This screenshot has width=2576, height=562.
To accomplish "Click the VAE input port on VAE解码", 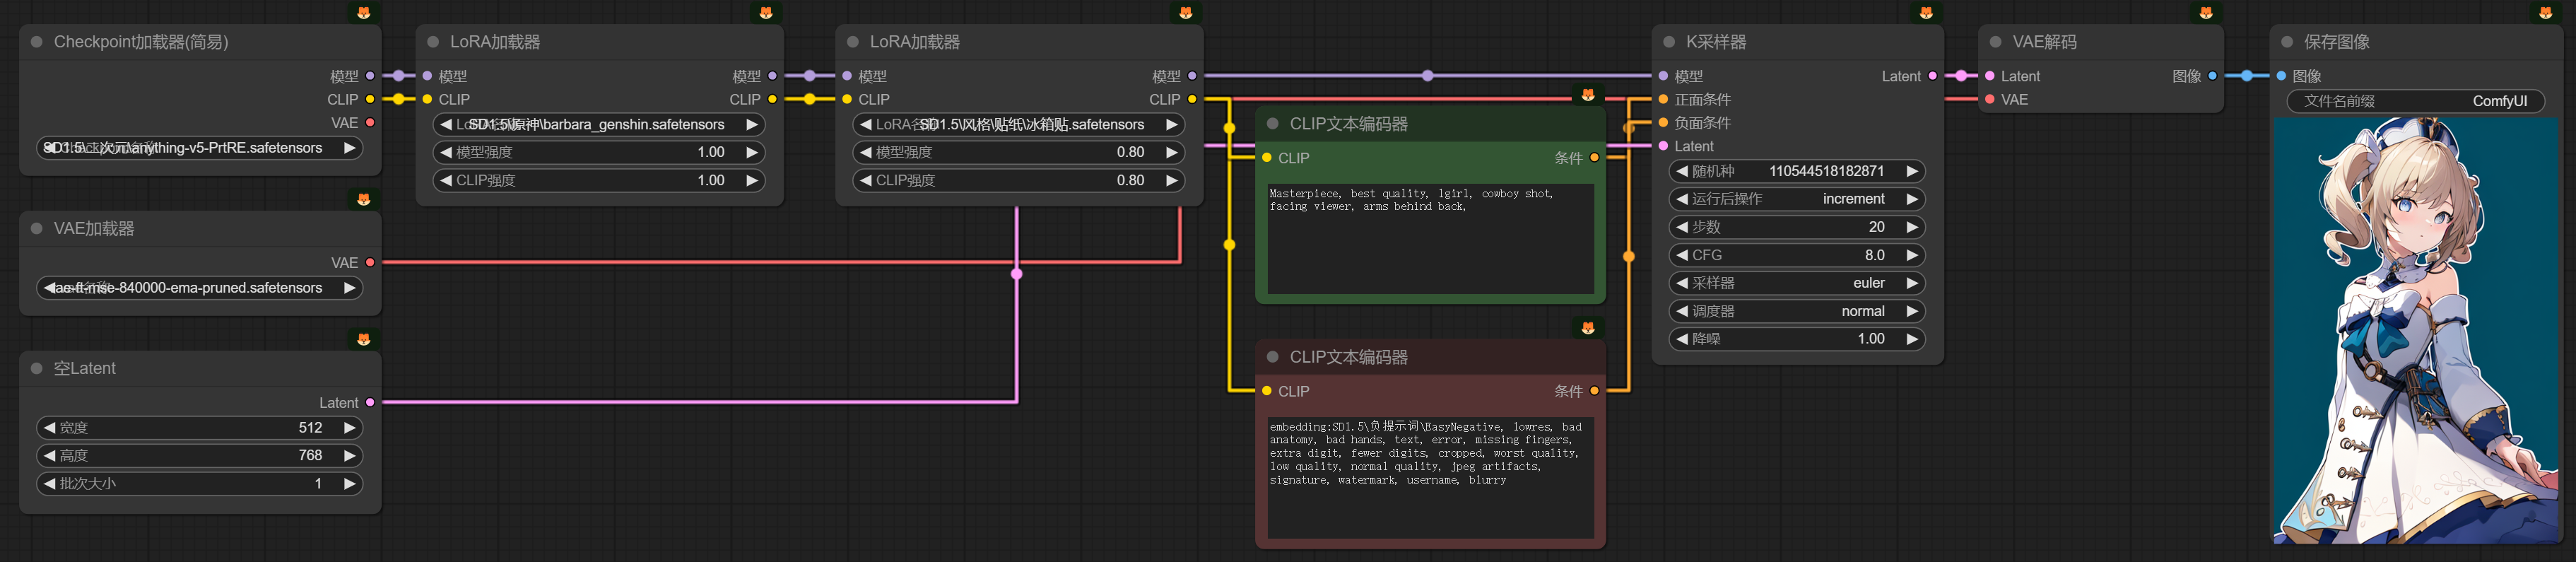I will (x=1990, y=99).
